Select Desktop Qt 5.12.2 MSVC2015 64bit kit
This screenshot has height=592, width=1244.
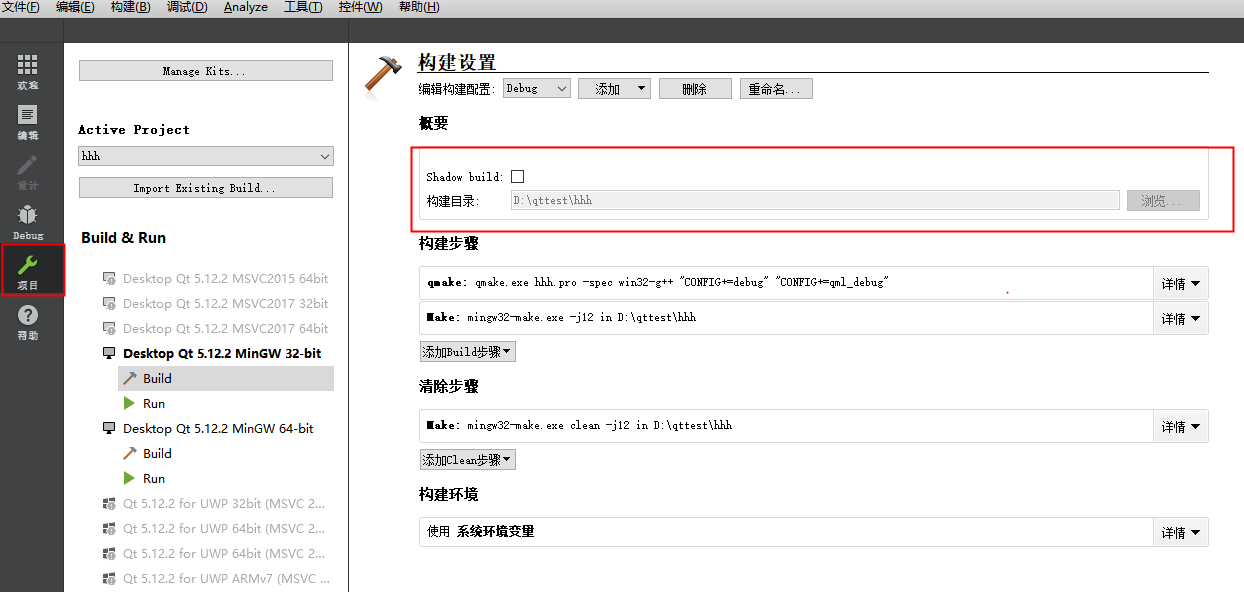pyautogui.click(x=225, y=279)
